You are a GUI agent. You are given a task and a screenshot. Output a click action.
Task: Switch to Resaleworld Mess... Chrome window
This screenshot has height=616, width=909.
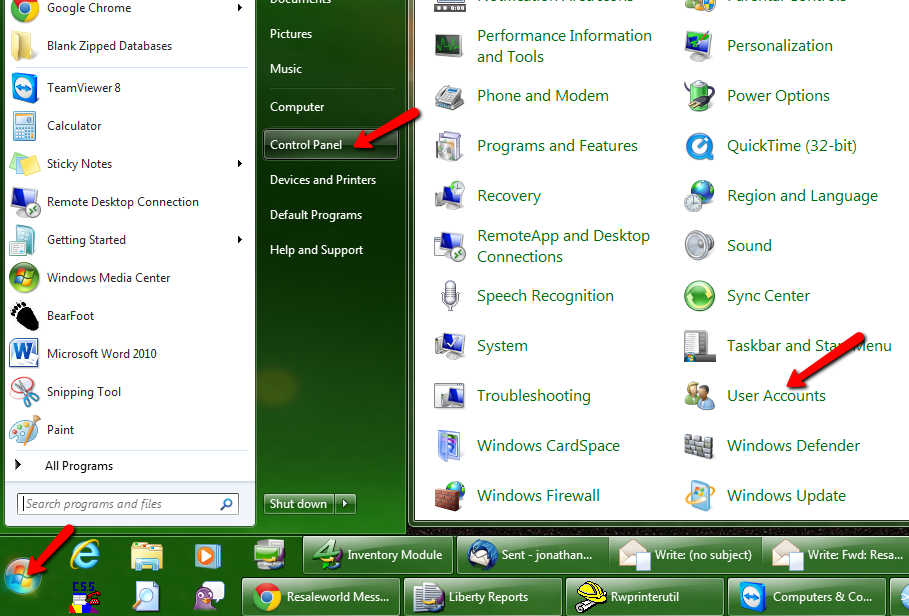tap(321, 597)
